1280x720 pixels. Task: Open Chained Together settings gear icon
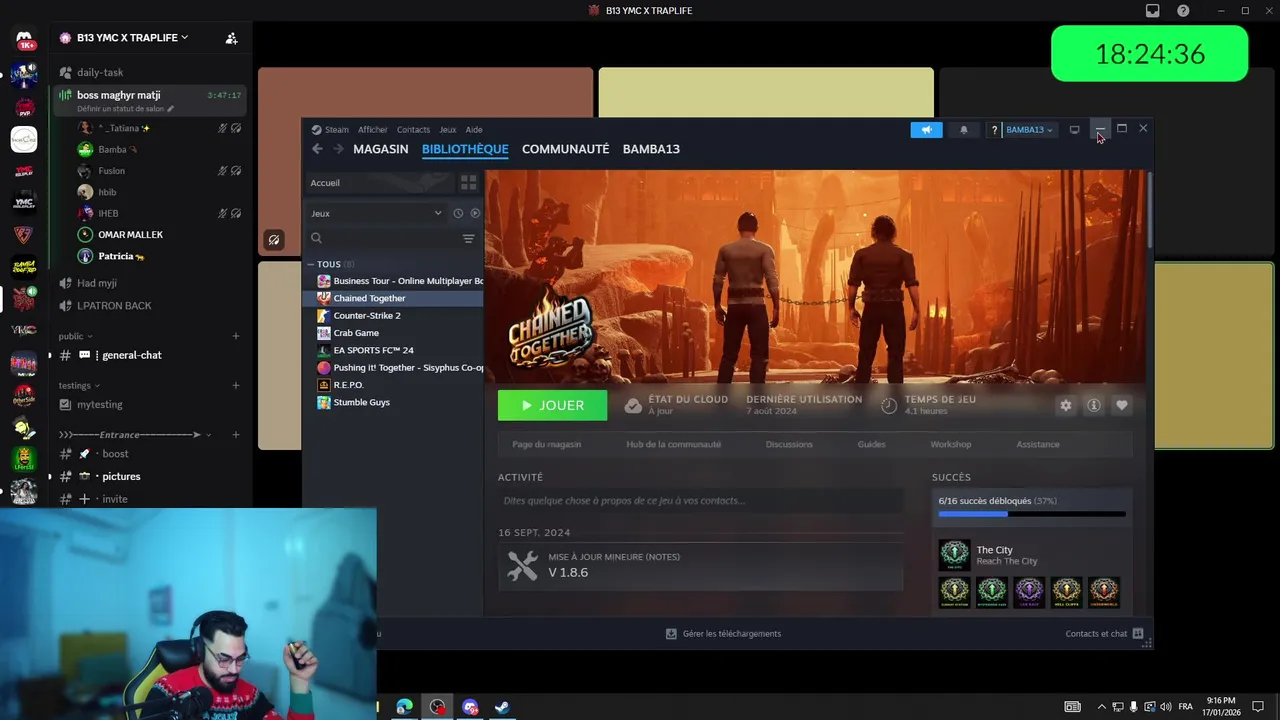tap(1066, 405)
